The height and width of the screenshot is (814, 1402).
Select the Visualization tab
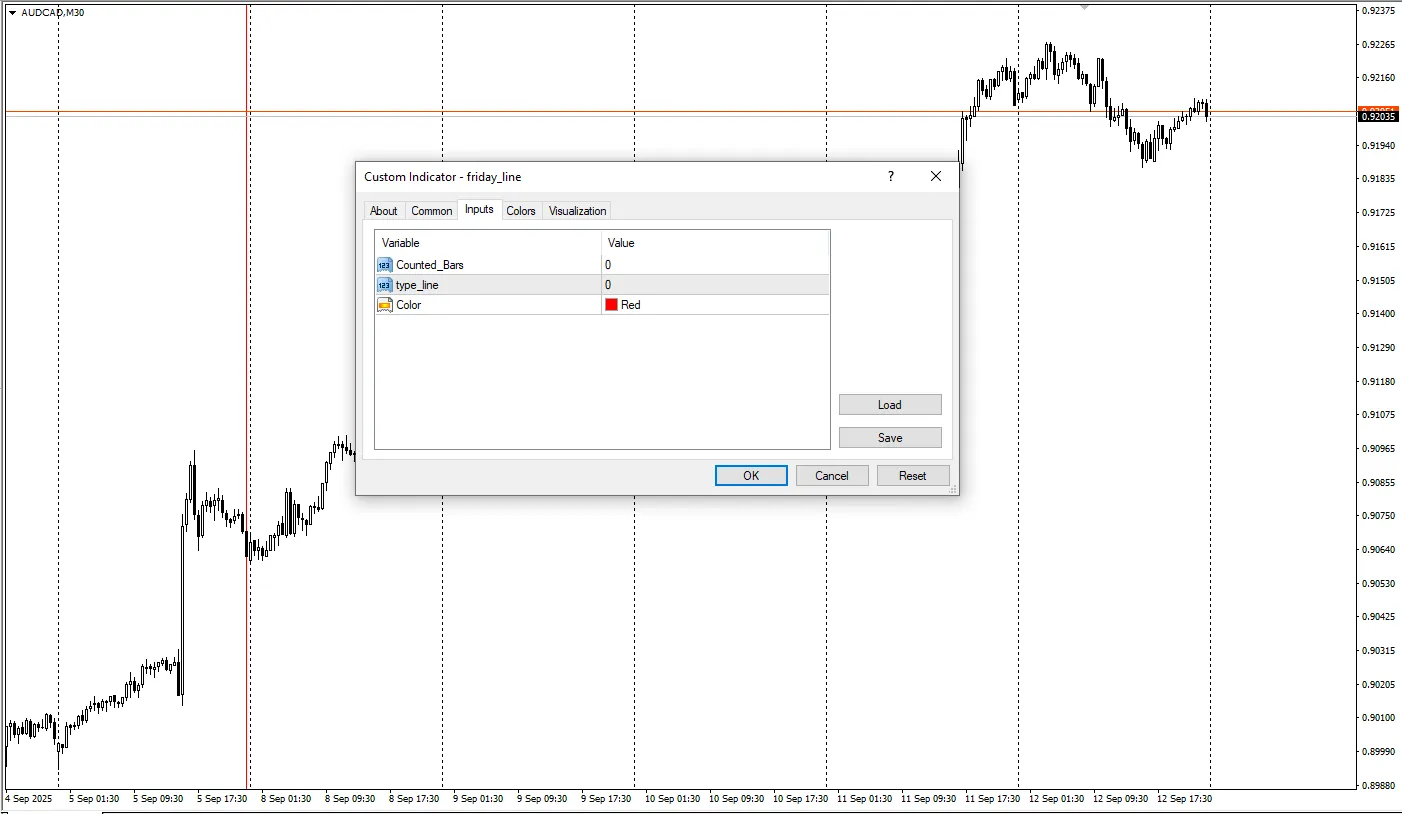577,211
